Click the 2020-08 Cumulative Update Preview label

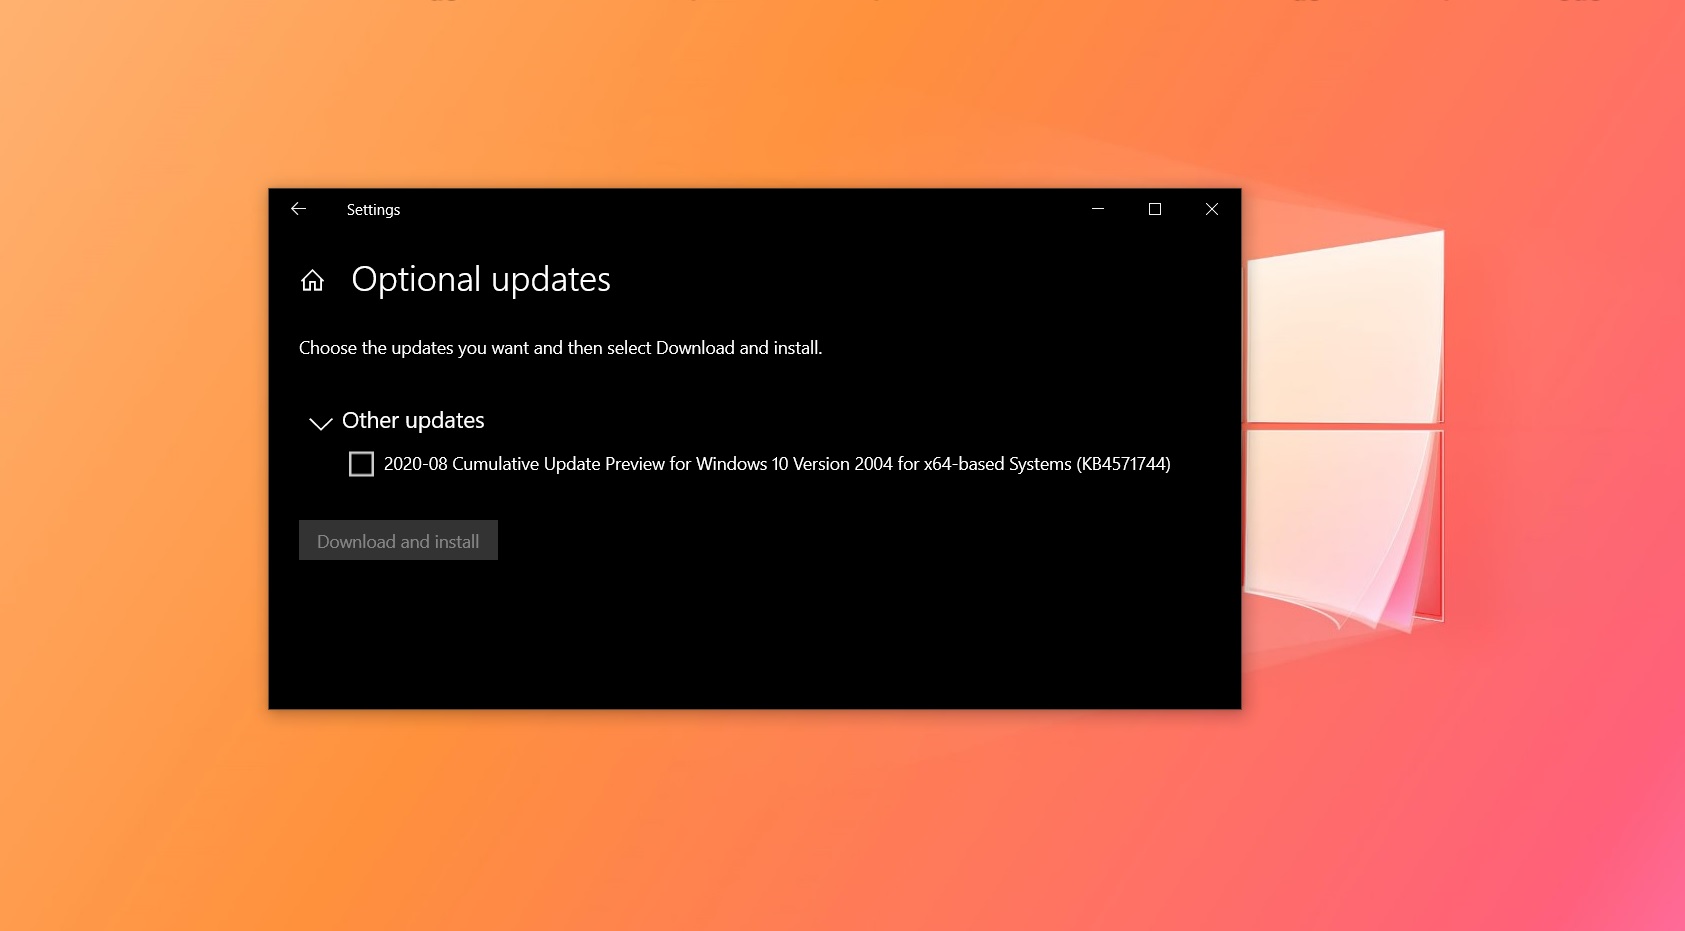coord(777,464)
